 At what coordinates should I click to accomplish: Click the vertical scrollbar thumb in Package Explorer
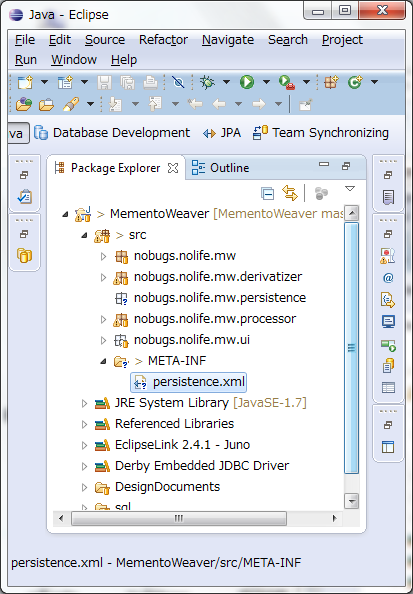point(352,348)
